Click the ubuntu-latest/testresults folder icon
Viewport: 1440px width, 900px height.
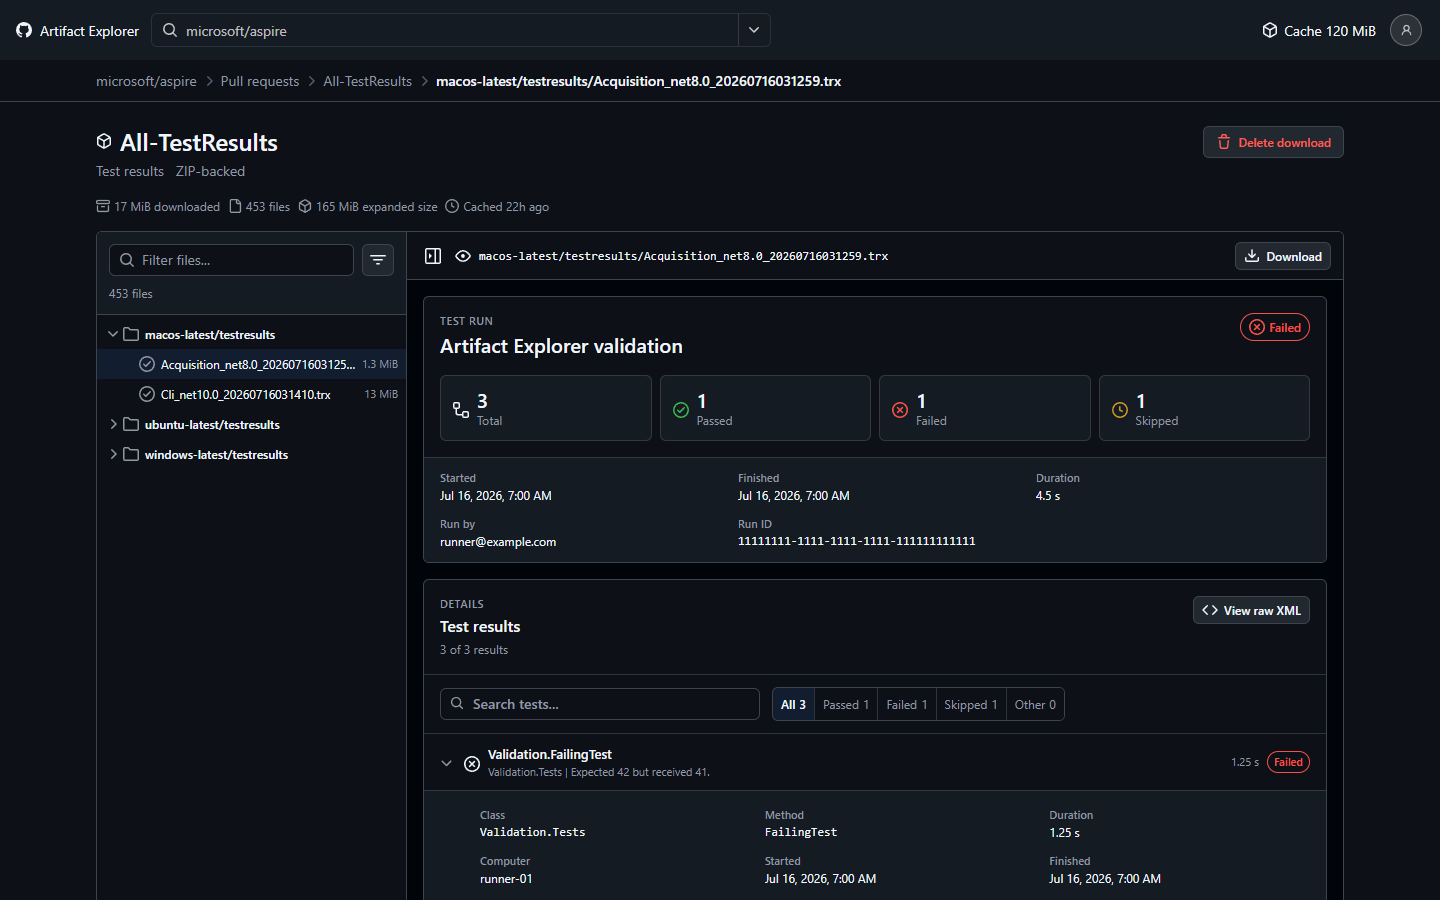[x=131, y=424]
